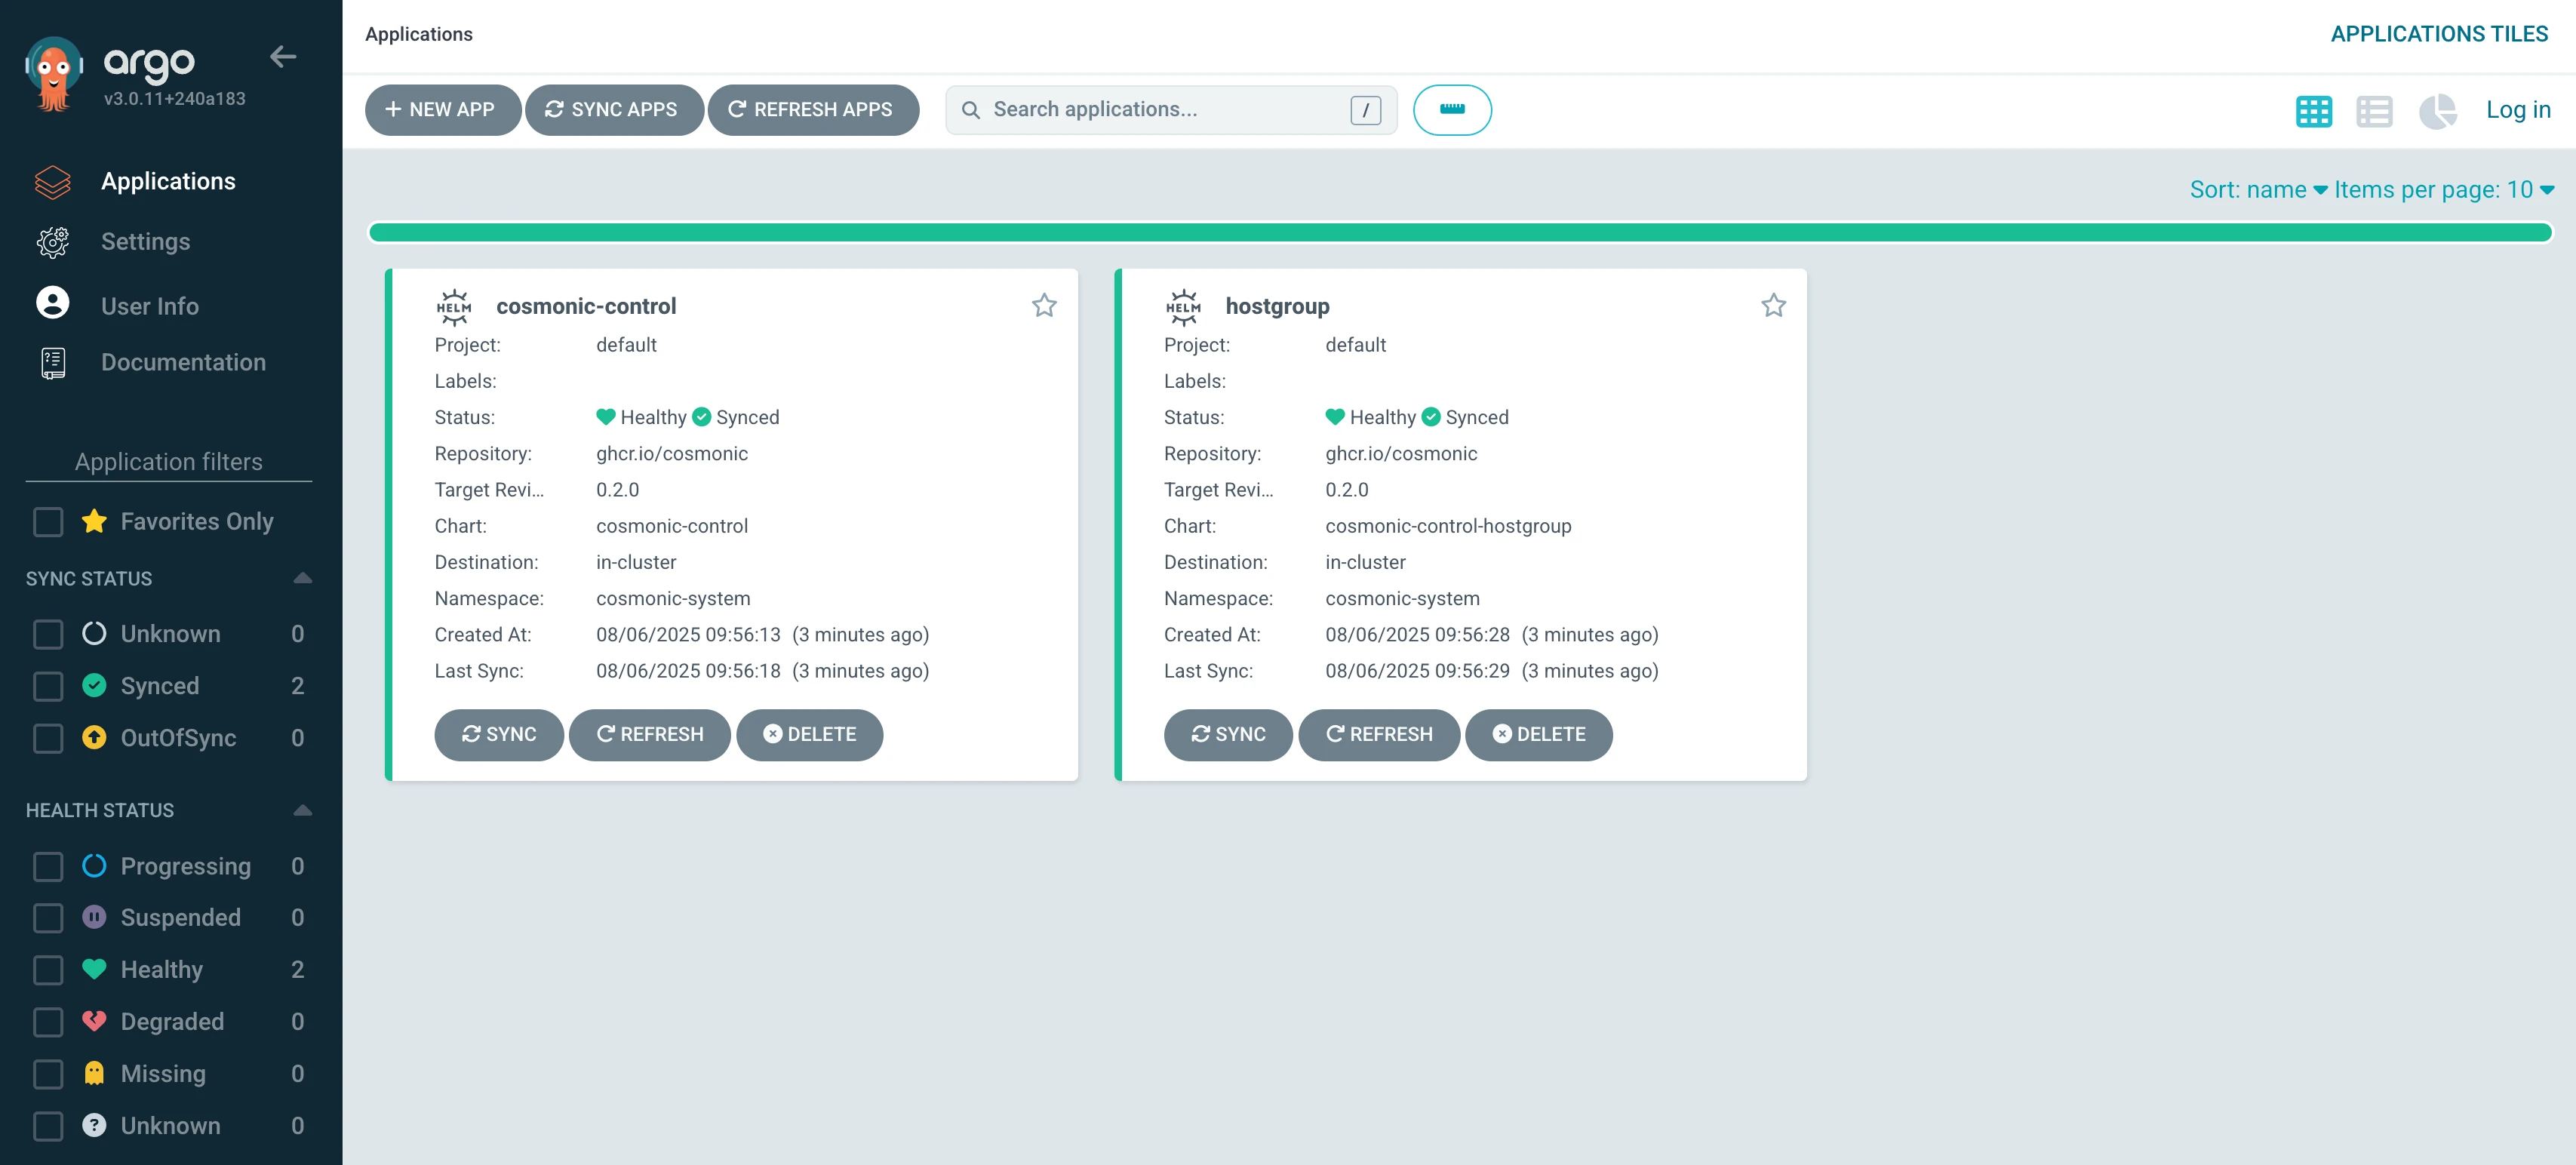Go to User Info in sidebar

point(149,306)
